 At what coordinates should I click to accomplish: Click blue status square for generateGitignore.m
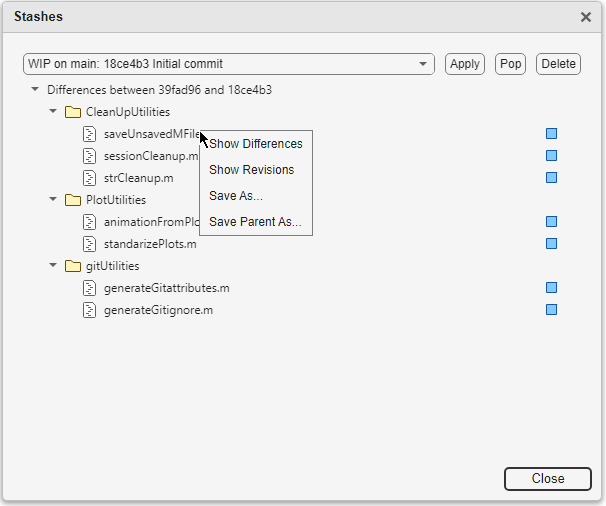tap(551, 310)
